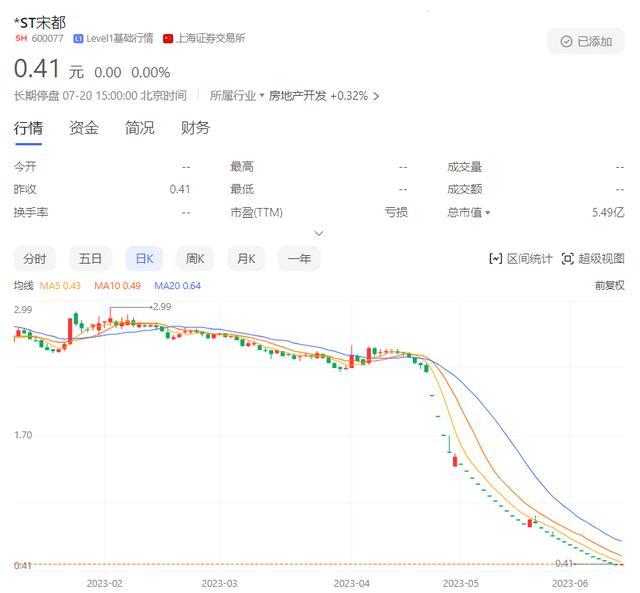Screen dimensions: 640x593
Task: Open the 区间统计 range statistics tool
Action: tap(520, 259)
